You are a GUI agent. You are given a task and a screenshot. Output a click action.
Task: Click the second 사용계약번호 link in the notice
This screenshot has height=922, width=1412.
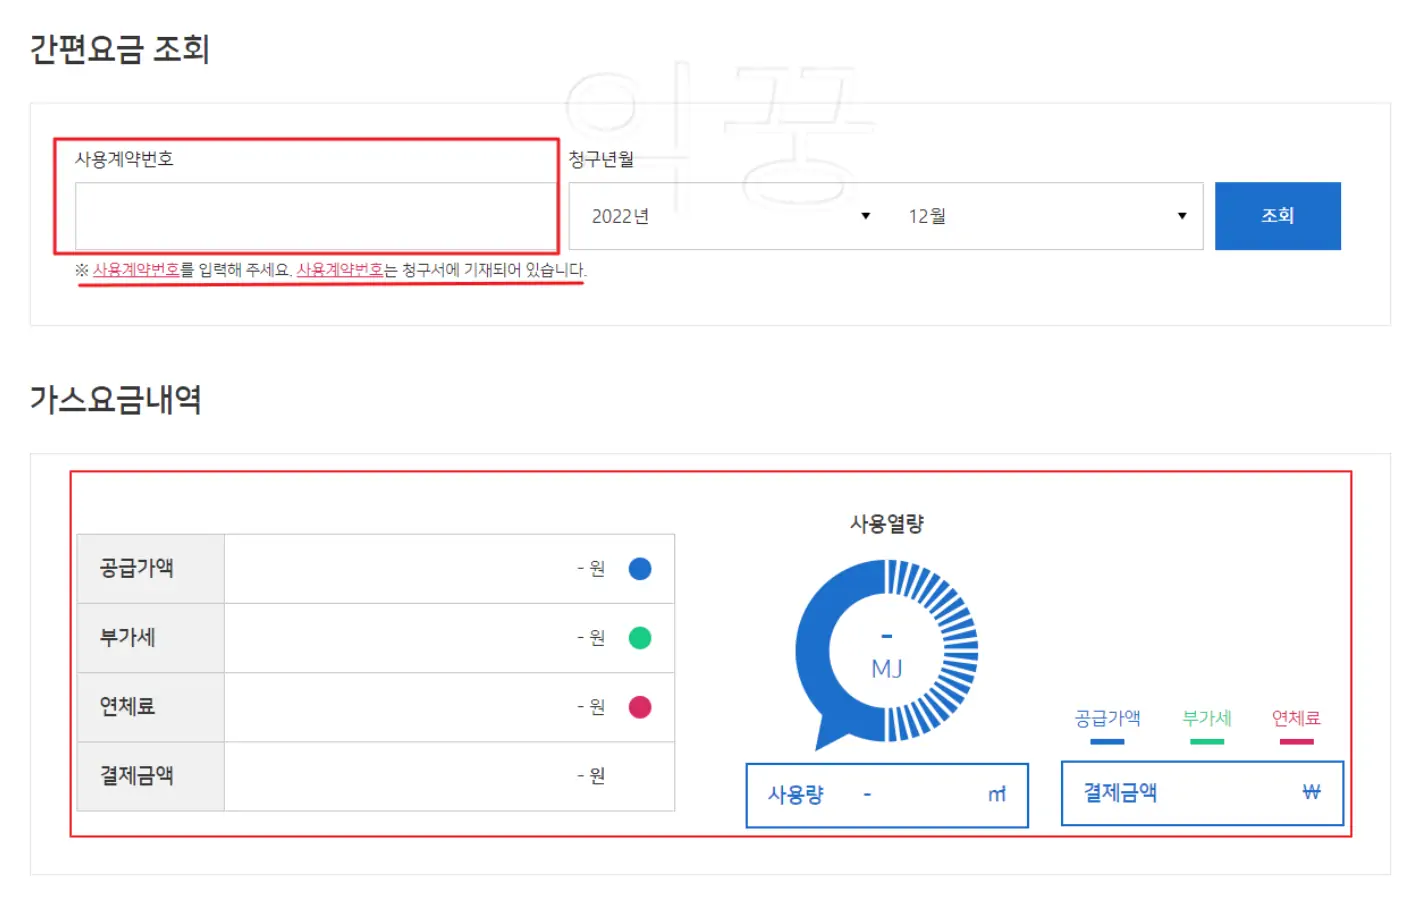coord(338,270)
